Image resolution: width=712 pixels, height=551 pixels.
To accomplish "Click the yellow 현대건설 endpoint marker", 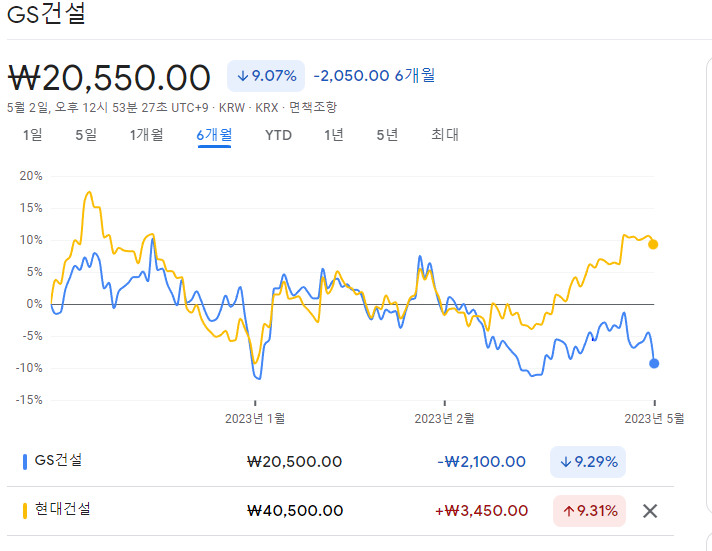I will click(653, 245).
